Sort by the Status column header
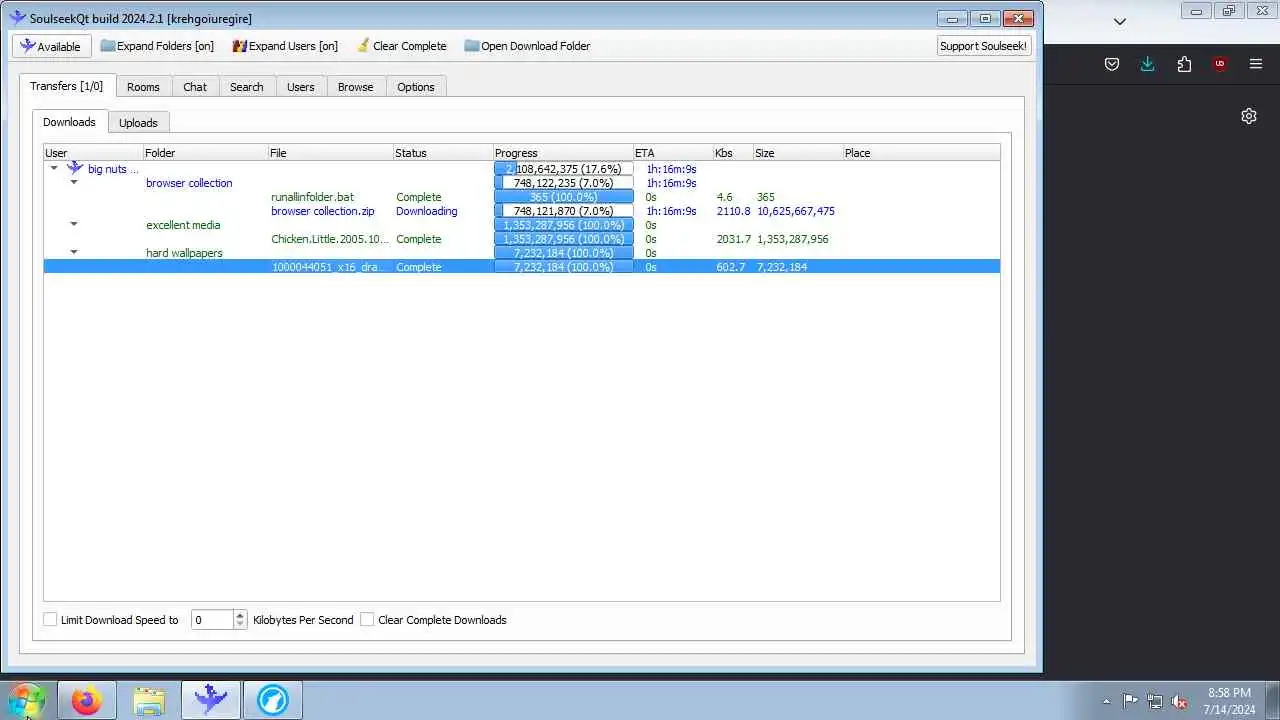Image resolution: width=1280 pixels, height=720 pixels. click(443, 153)
